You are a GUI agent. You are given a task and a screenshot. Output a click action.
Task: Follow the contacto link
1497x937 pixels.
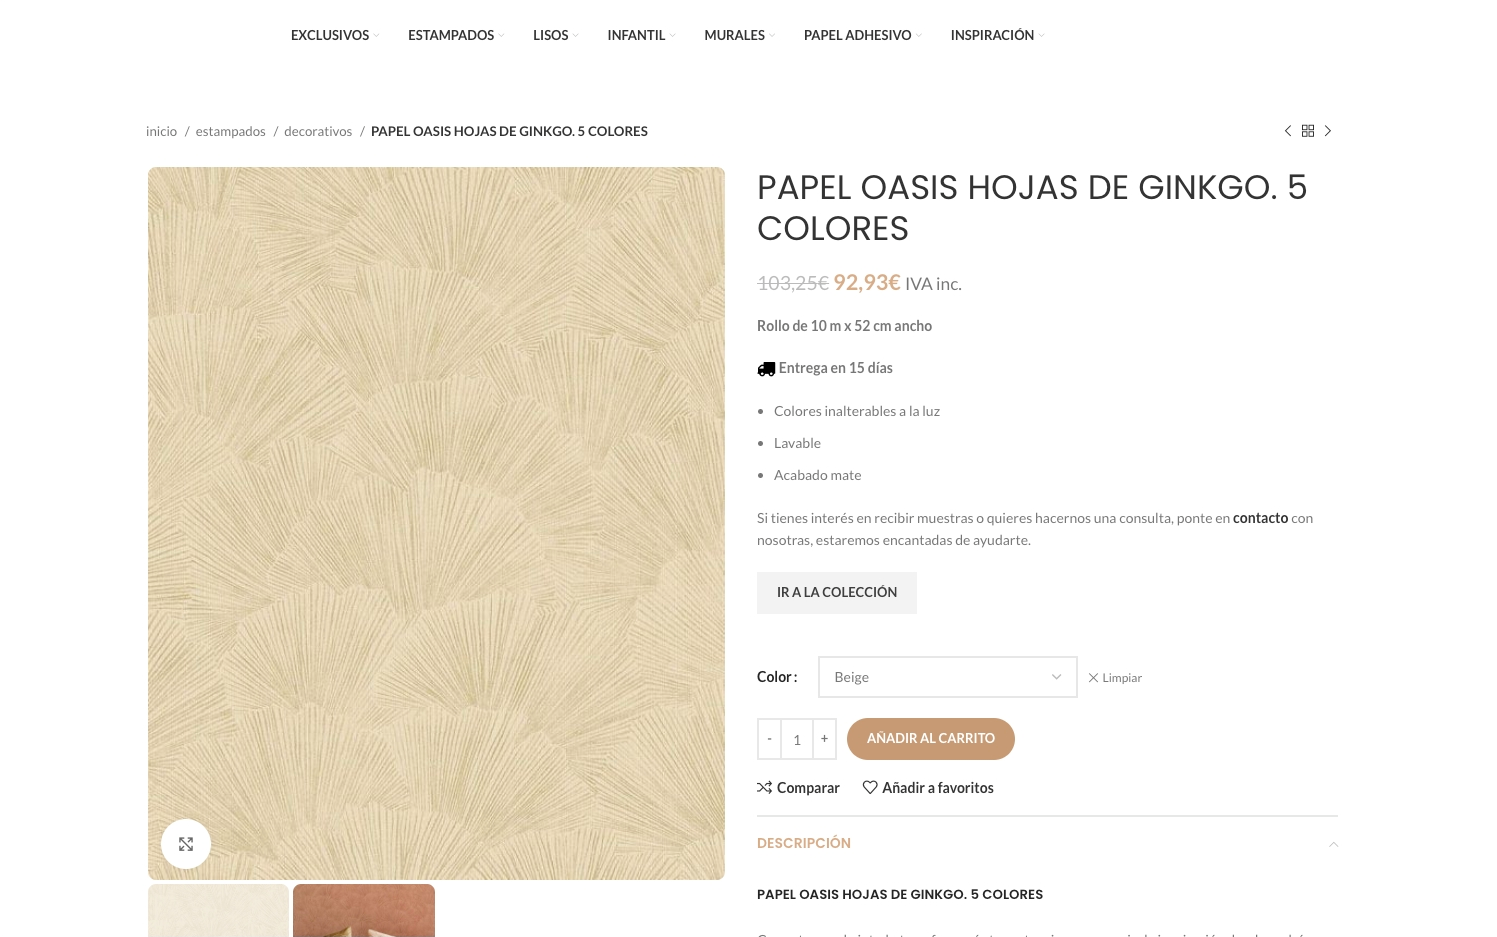tap(1260, 518)
